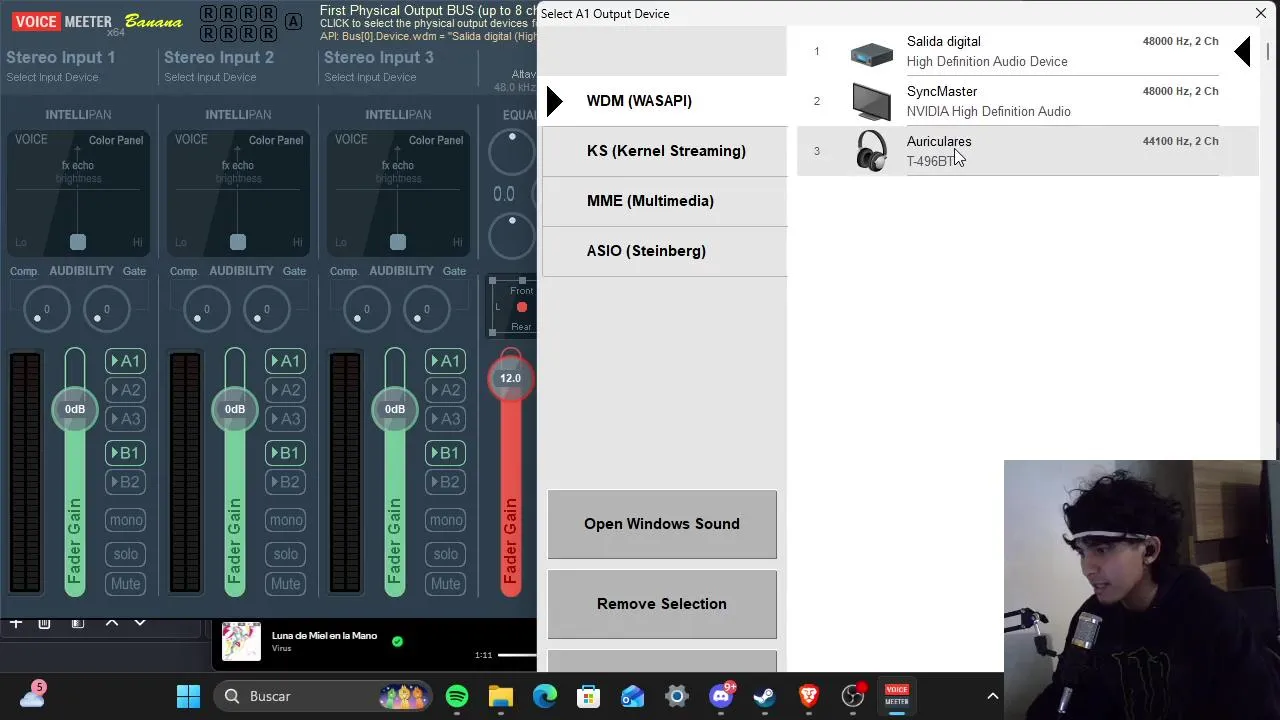Click the up arrow in the bottom toolbar
The width and height of the screenshot is (1280, 720).
coord(112,623)
